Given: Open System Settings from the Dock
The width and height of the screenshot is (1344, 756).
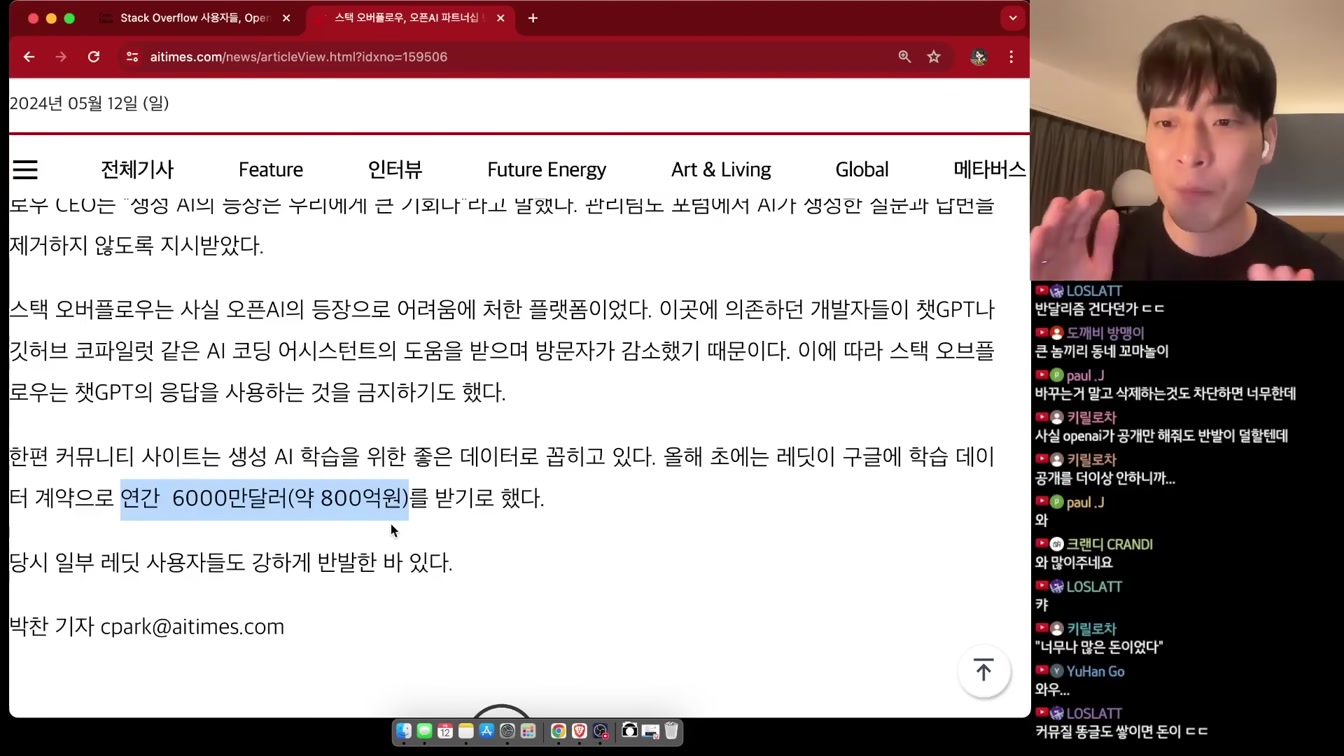Looking at the screenshot, I should 507,731.
